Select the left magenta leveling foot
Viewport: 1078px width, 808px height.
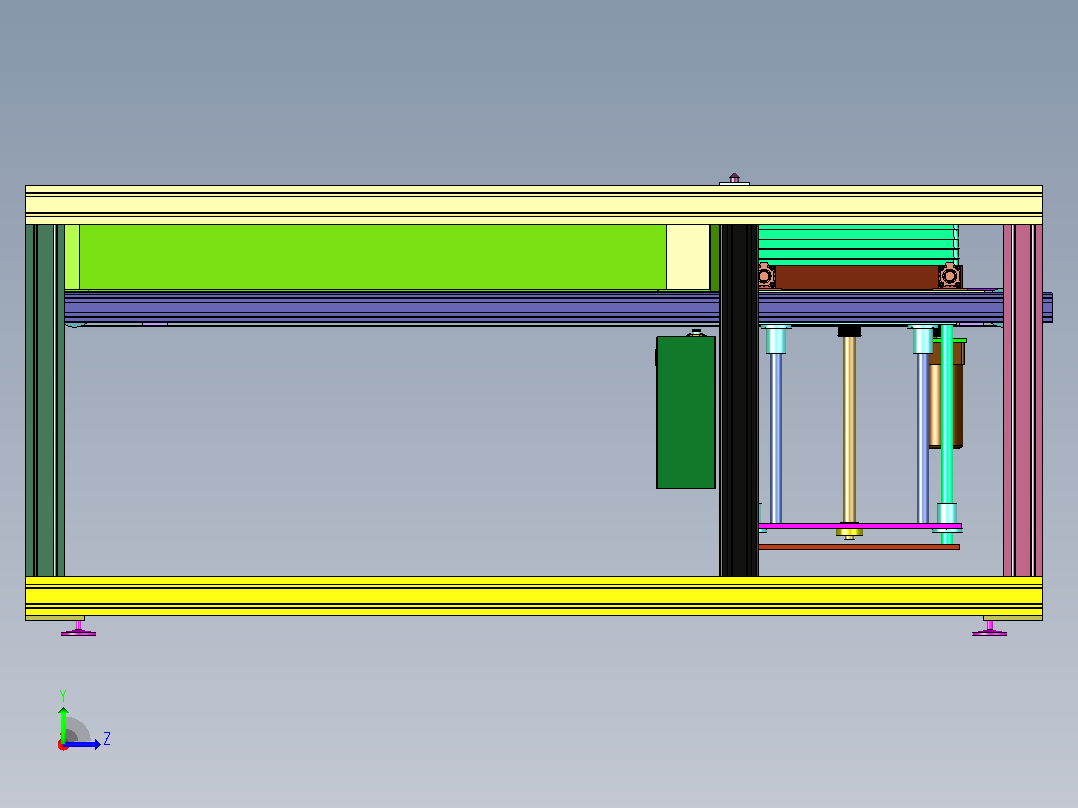(78, 629)
